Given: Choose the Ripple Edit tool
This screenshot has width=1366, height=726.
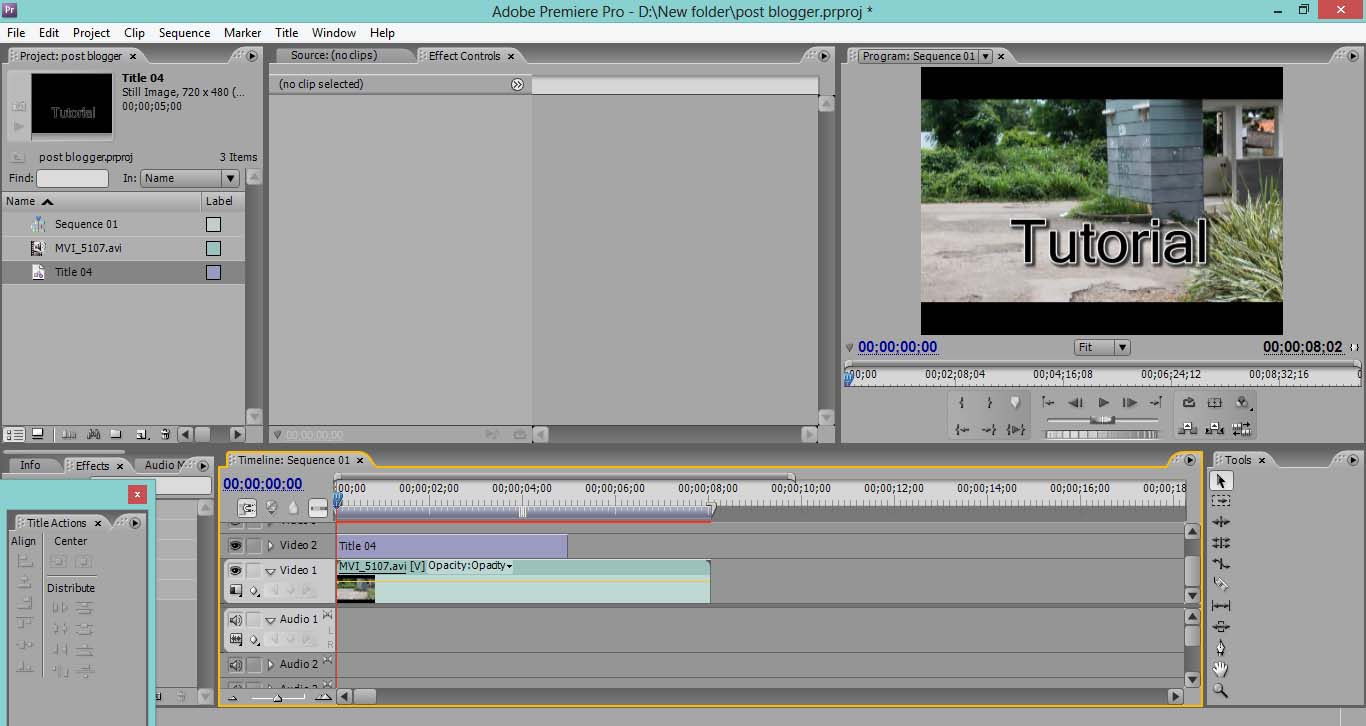Looking at the screenshot, I should click(1220, 522).
